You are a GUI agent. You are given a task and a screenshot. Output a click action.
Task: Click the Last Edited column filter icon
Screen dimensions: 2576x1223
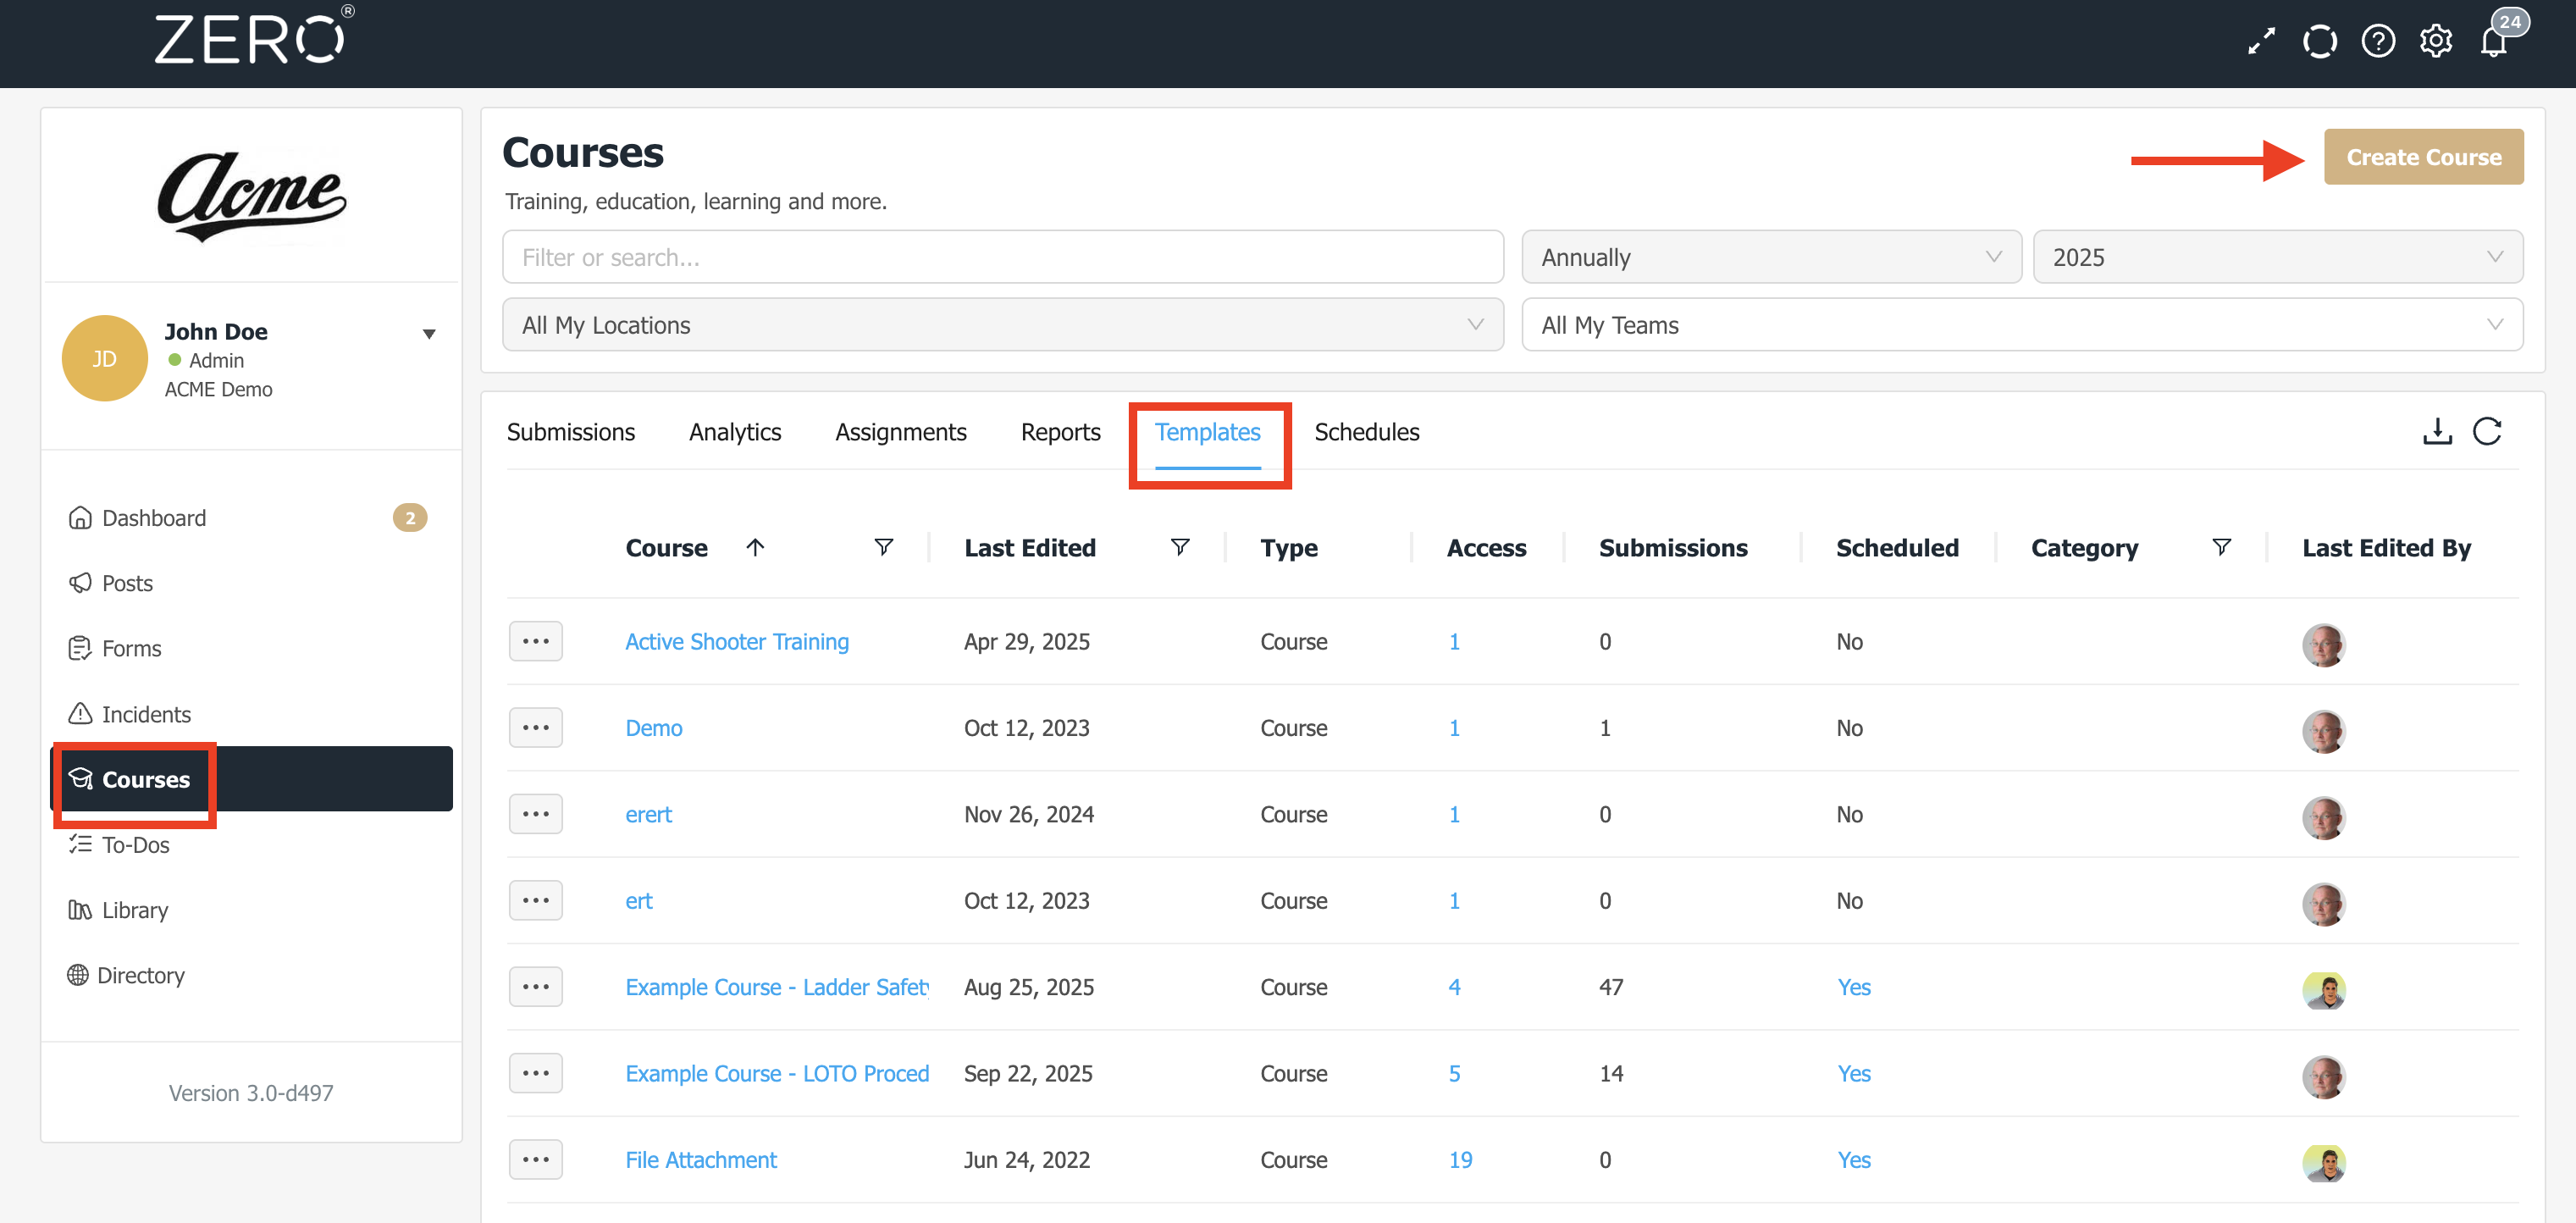1180,547
